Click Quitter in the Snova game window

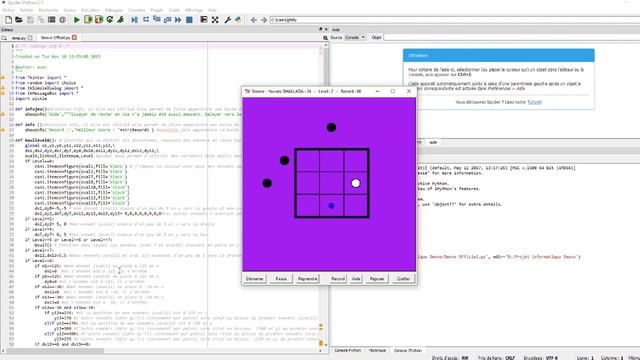click(403, 279)
